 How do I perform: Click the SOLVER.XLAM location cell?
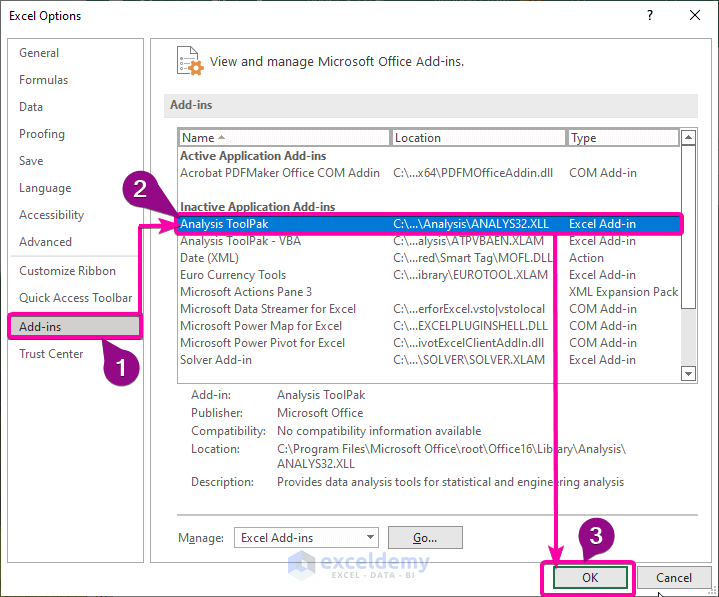(x=469, y=360)
